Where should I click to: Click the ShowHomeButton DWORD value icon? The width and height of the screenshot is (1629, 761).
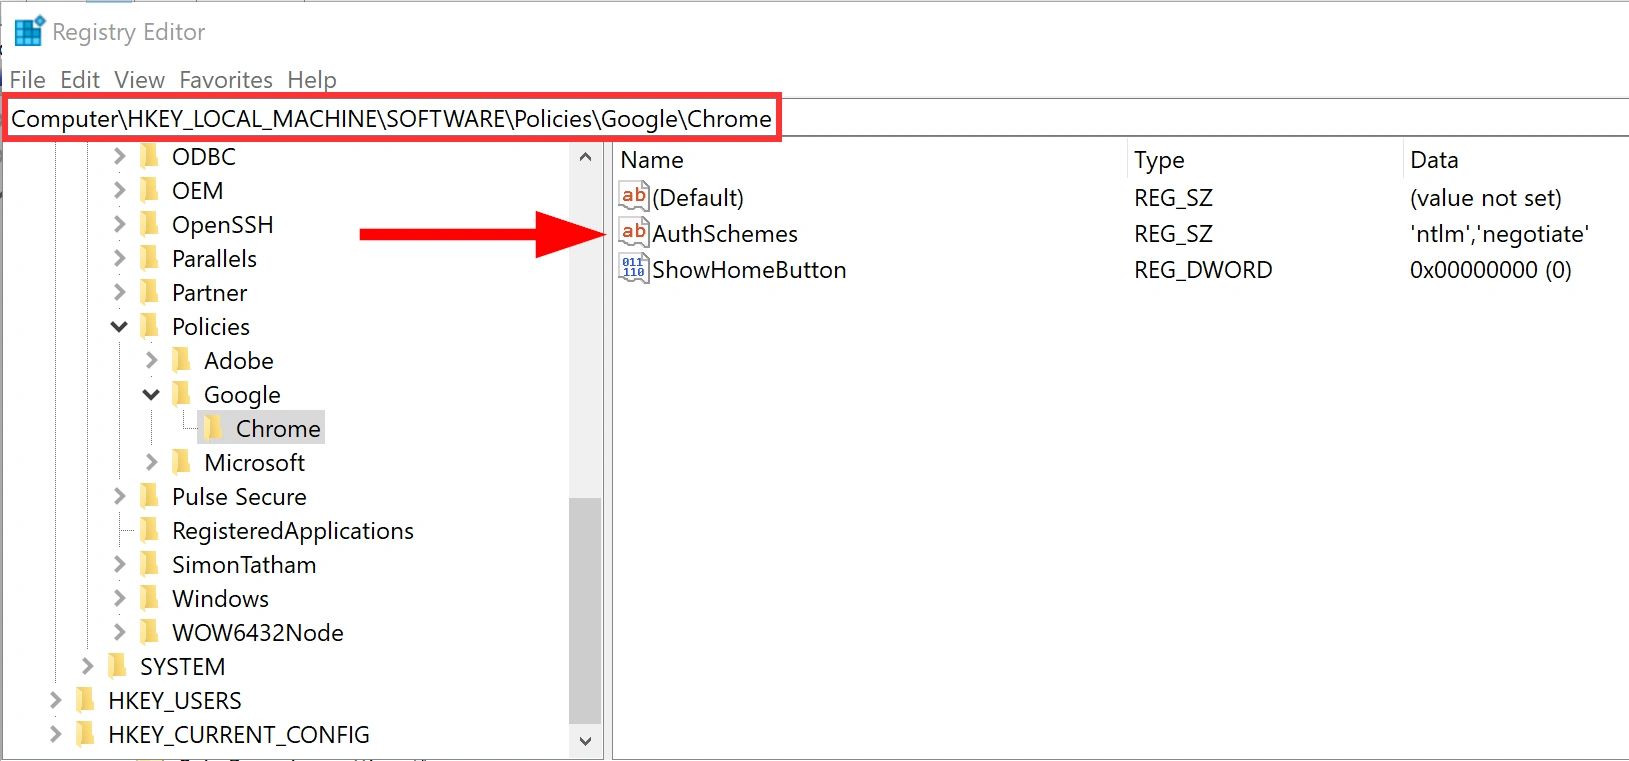(x=634, y=269)
